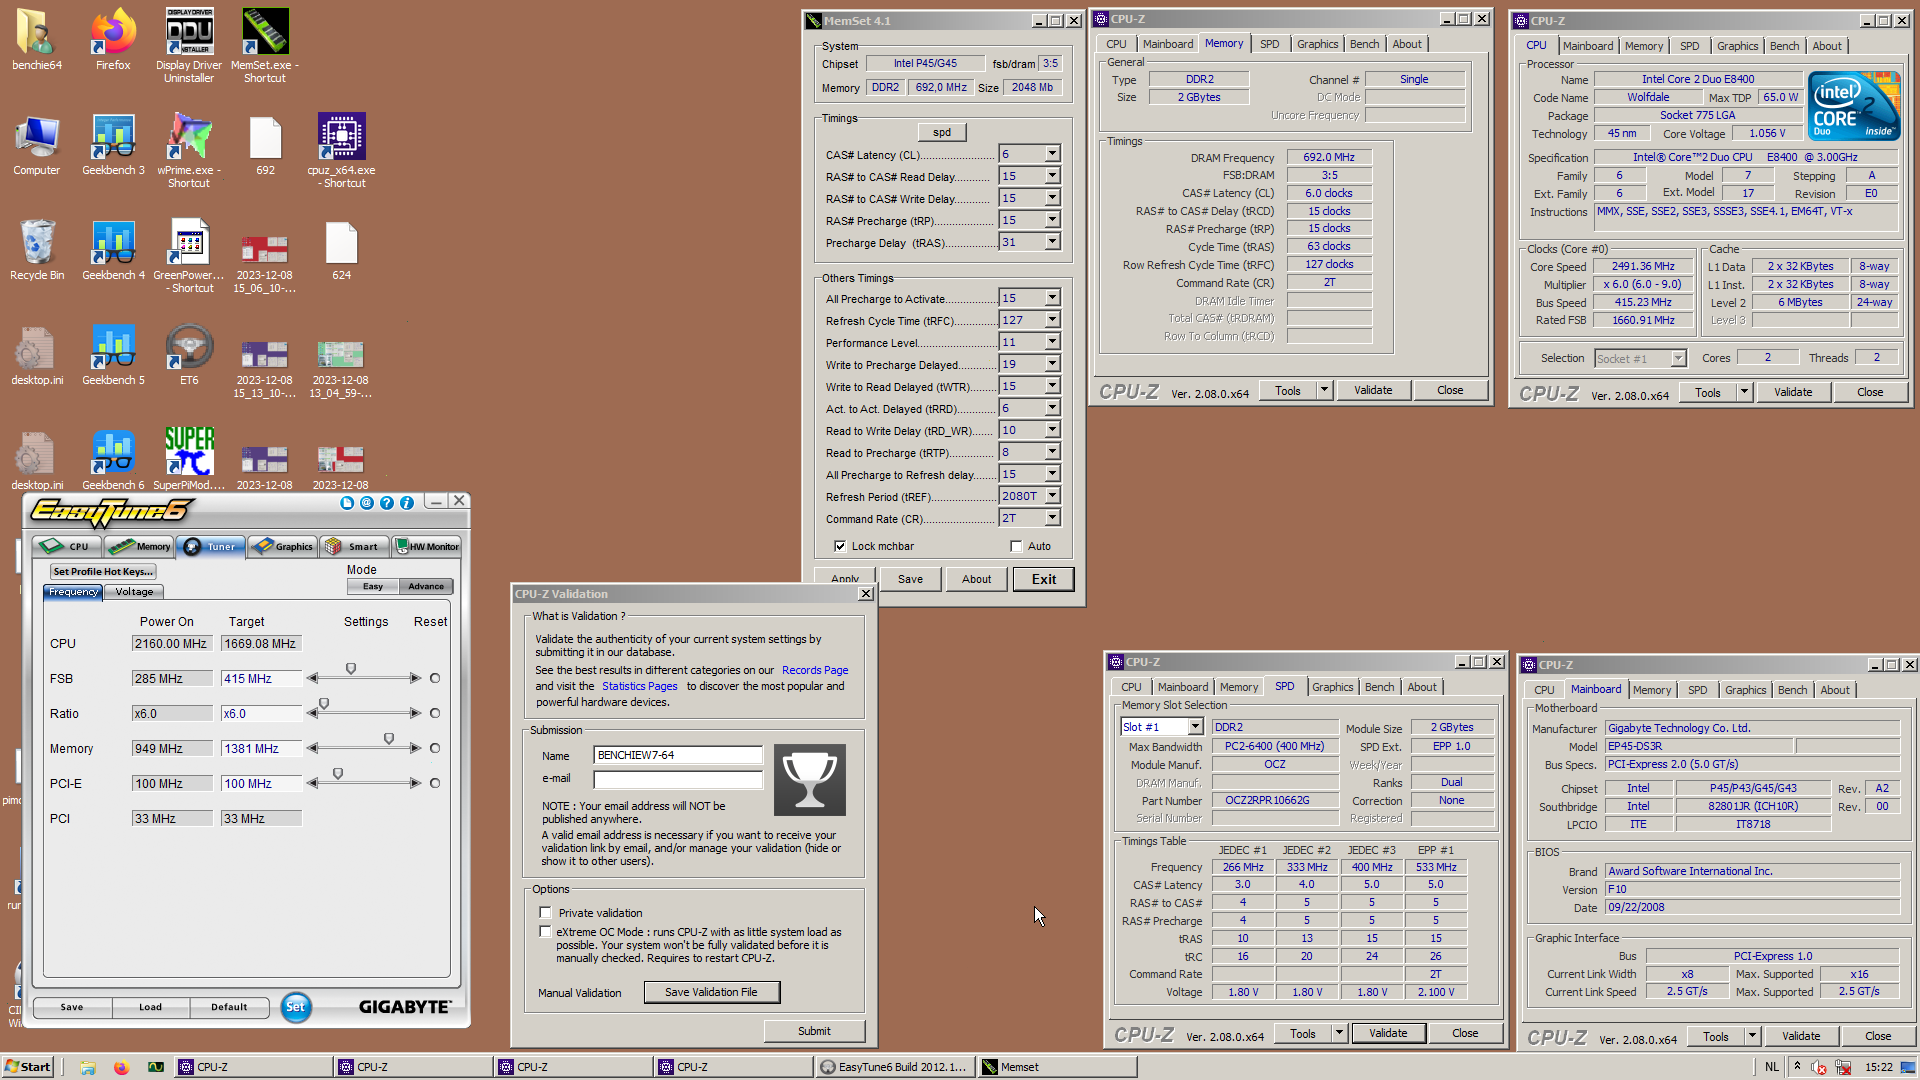Open MemSet.exe shortcut on desktop
Screen dimensions: 1920x1080
(x=265, y=45)
